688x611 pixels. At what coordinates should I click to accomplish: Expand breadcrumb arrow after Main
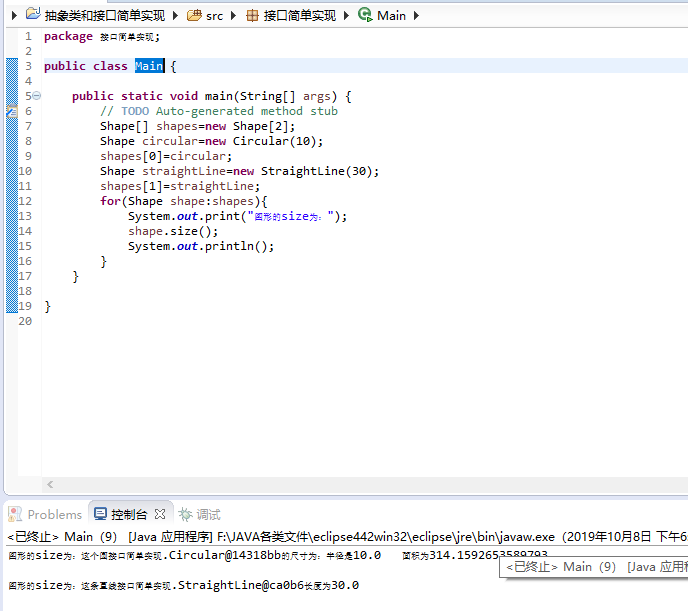(x=416, y=16)
